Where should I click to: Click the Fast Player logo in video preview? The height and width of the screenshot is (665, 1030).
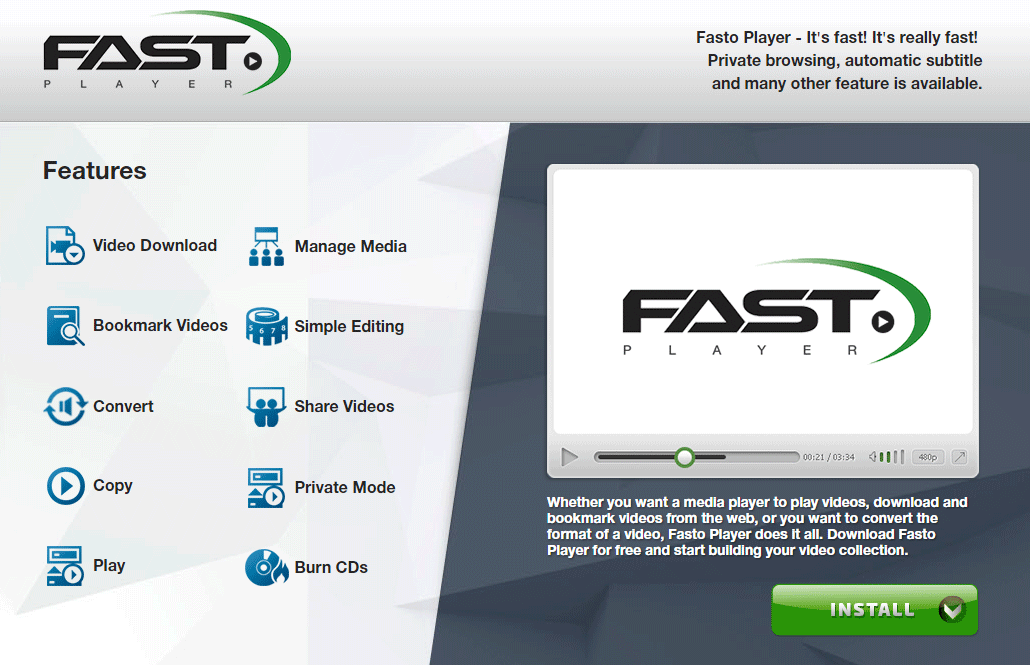[x=776, y=311]
